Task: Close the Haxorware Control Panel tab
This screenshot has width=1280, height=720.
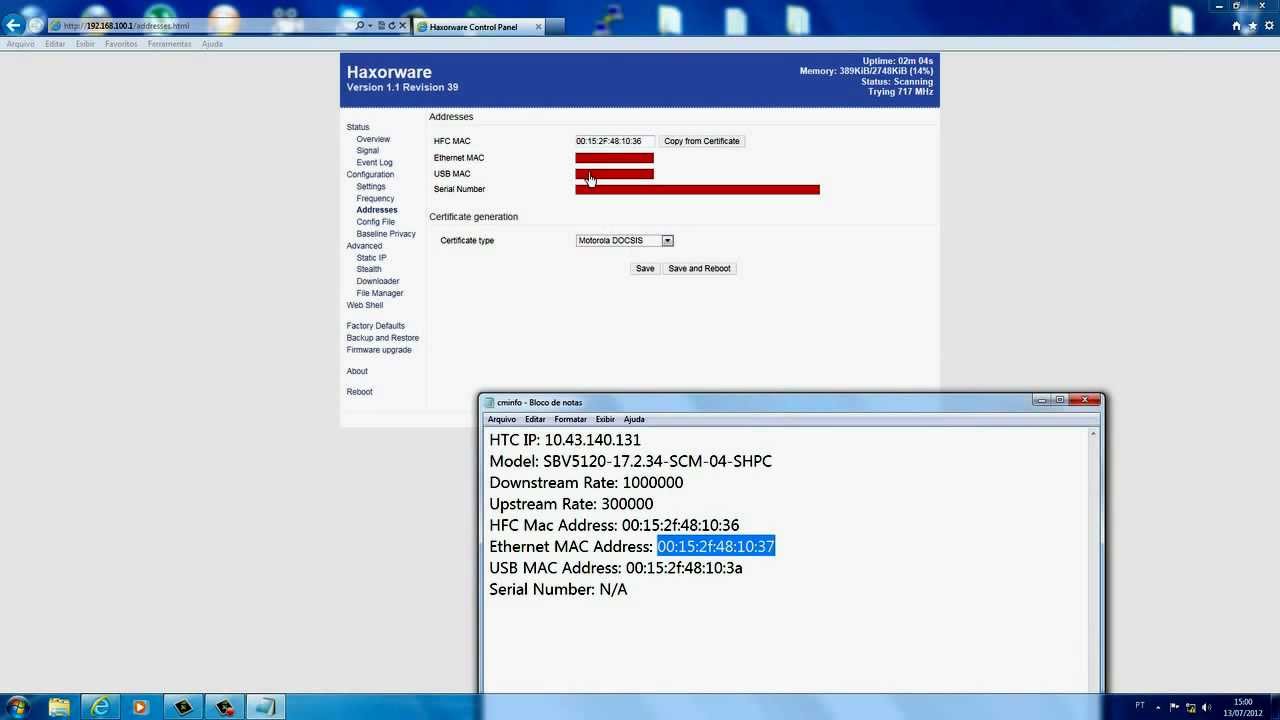Action: click(538, 27)
